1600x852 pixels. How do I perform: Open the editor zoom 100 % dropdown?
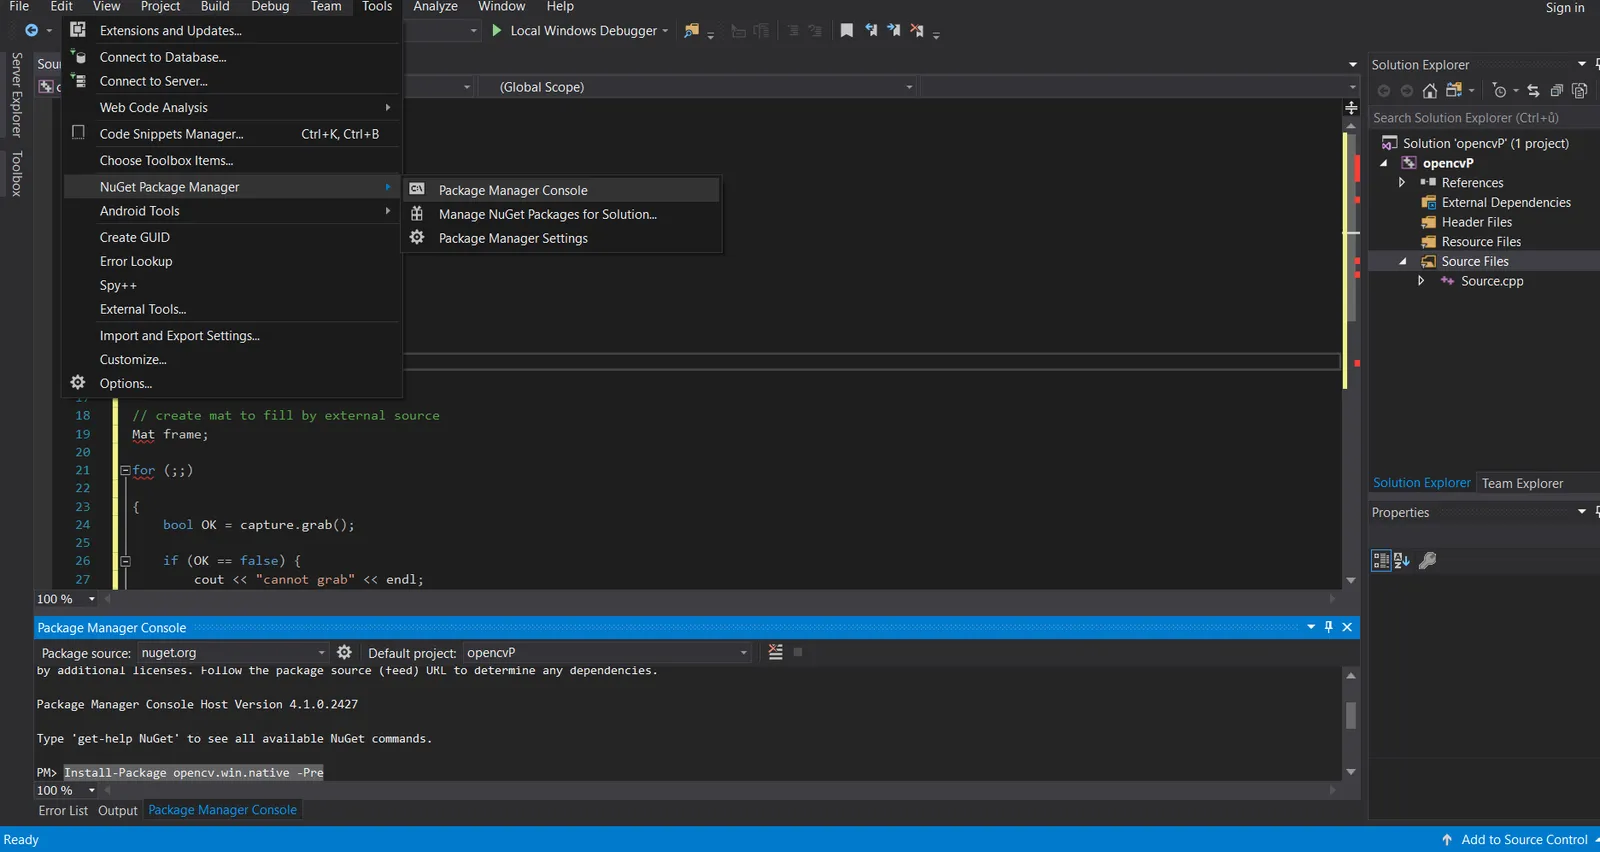[92, 599]
